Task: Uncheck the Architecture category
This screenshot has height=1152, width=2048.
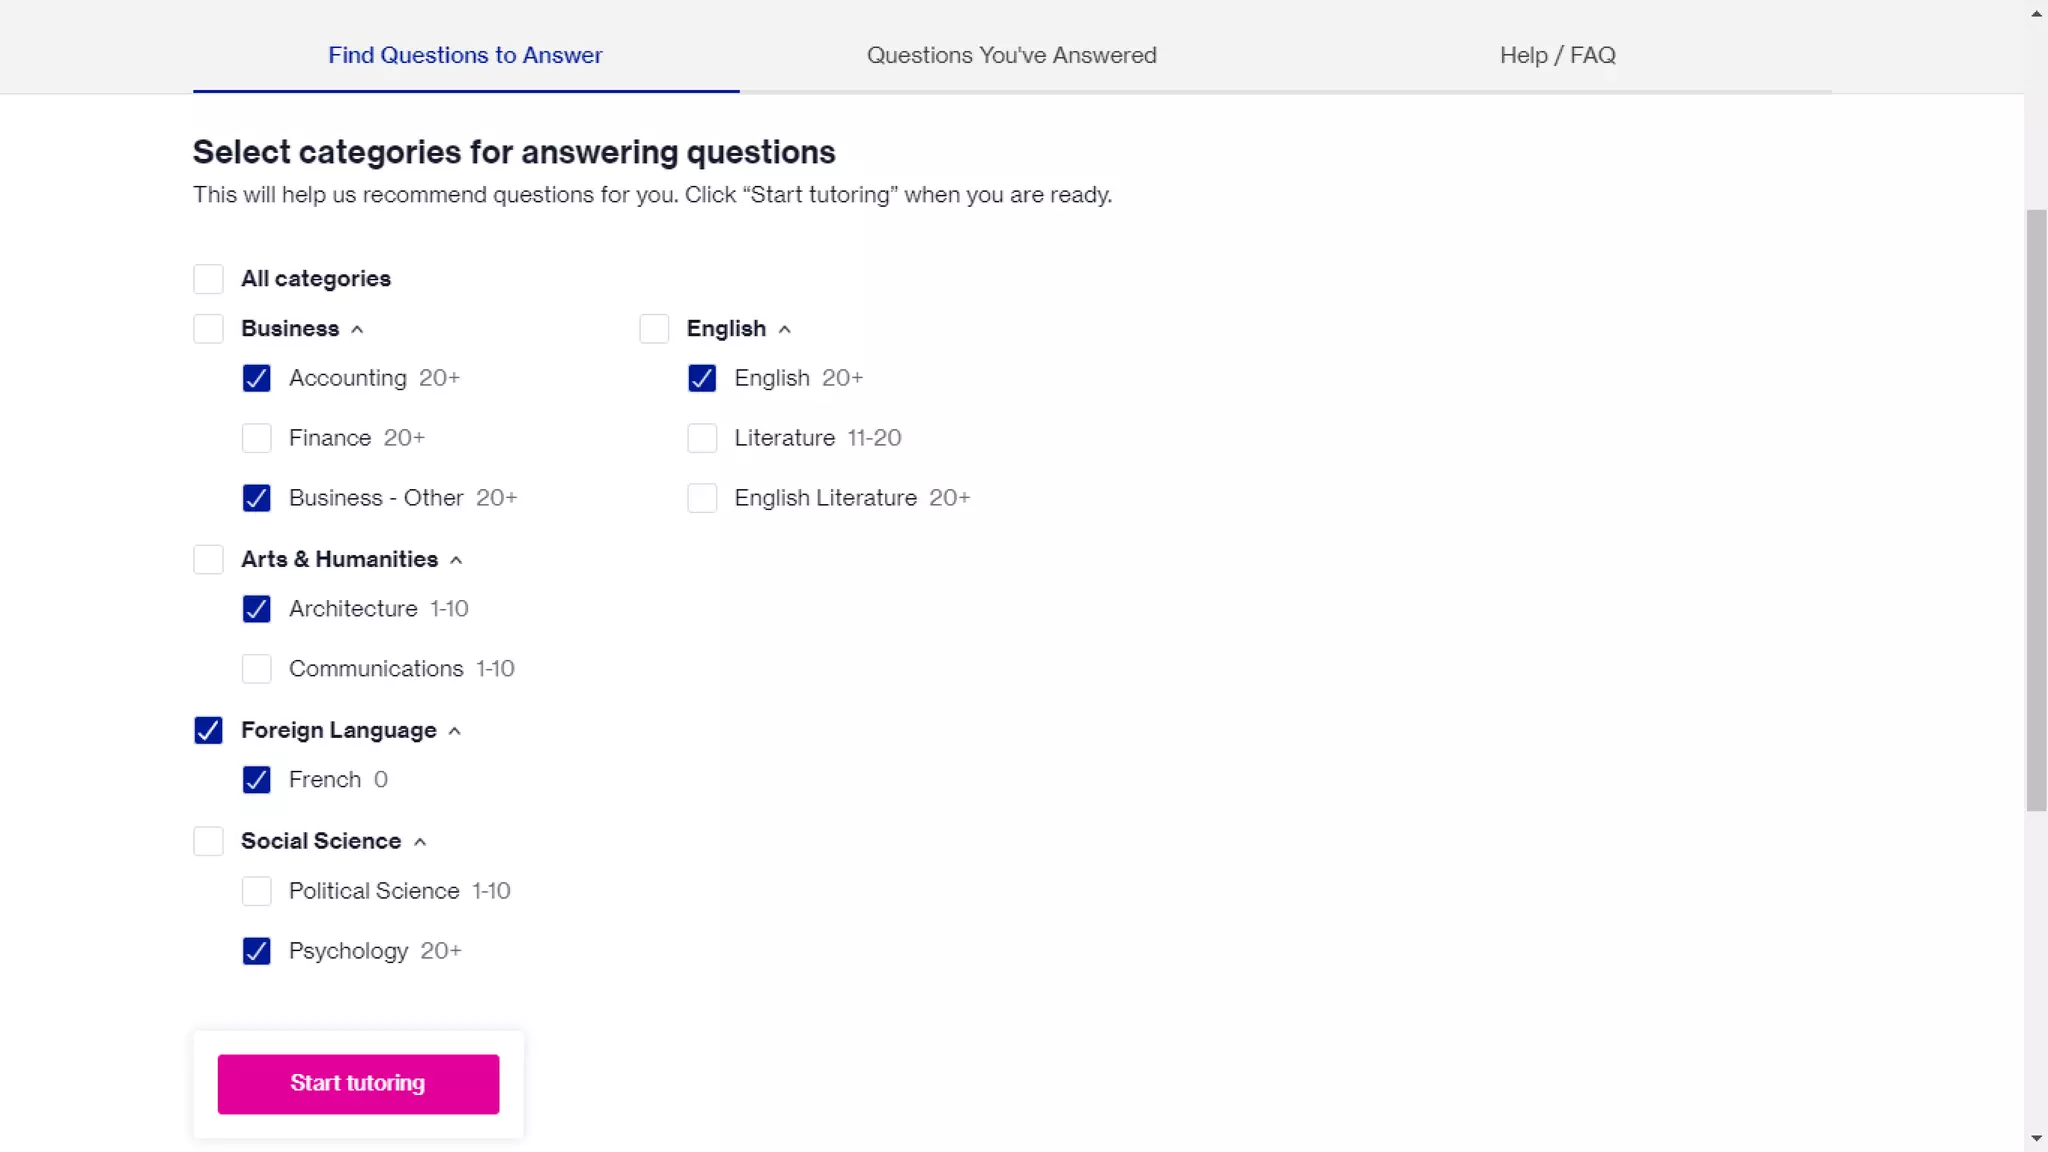Action: (x=256, y=609)
